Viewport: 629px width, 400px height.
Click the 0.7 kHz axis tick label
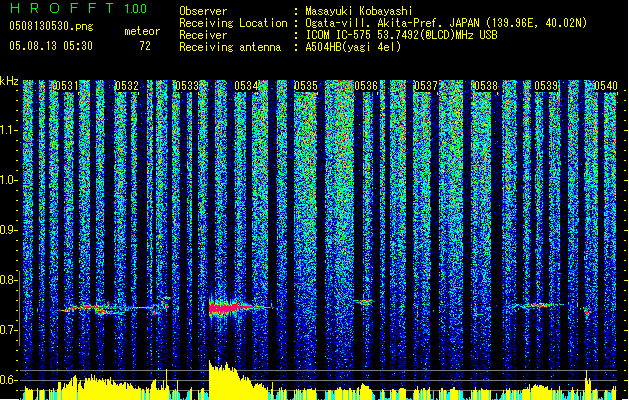point(8,330)
